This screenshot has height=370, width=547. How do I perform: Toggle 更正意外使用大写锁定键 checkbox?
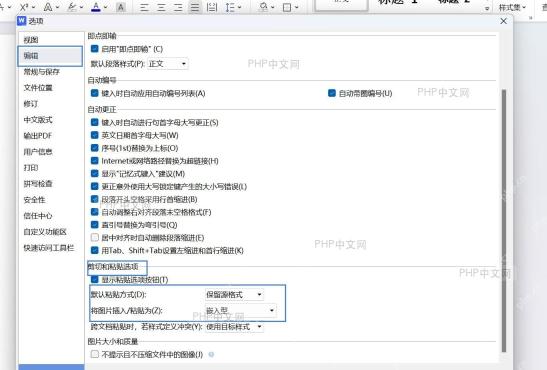tap(95, 186)
